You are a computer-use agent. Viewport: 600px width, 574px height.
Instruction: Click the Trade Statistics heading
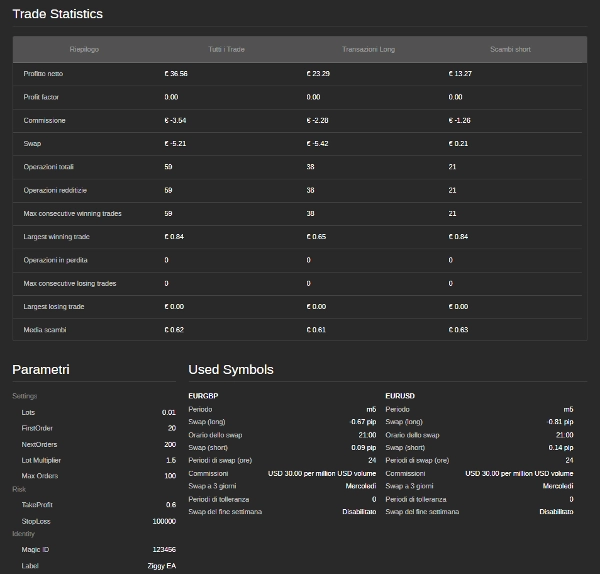58,14
